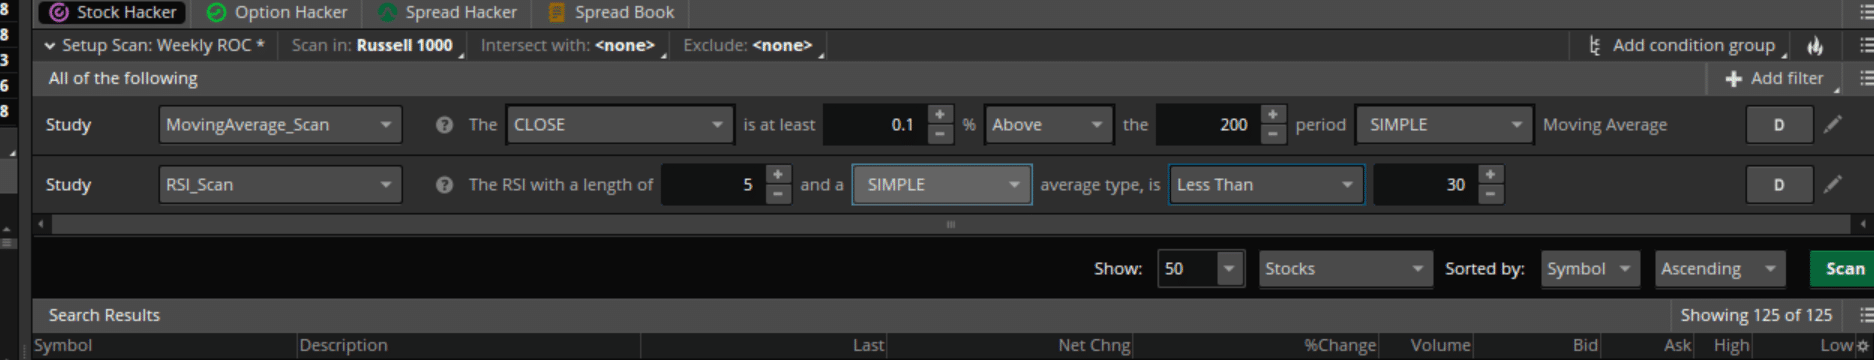The height and width of the screenshot is (360, 1874).
Task: Collapse the Setup Scan: Weekly ROC section
Action: [49, 45]
